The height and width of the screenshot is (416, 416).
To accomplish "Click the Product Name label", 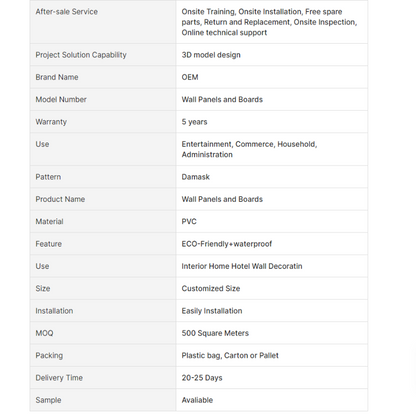I will pyautogui.click(x=60, y=199).
